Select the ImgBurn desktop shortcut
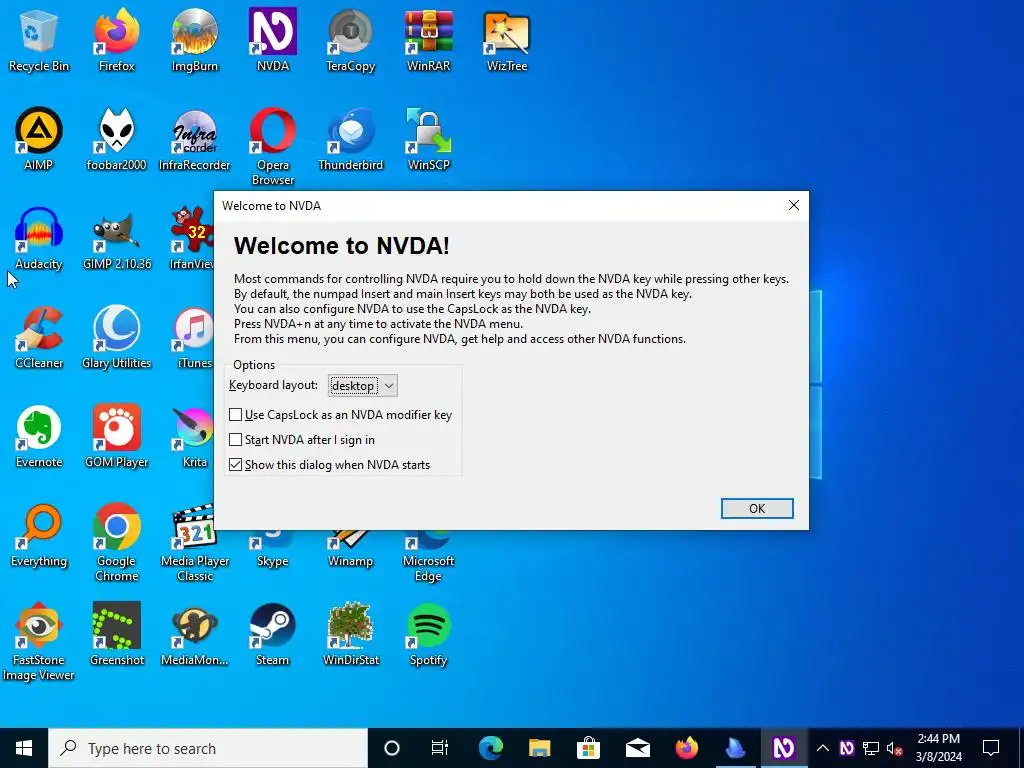 [195, 40]
